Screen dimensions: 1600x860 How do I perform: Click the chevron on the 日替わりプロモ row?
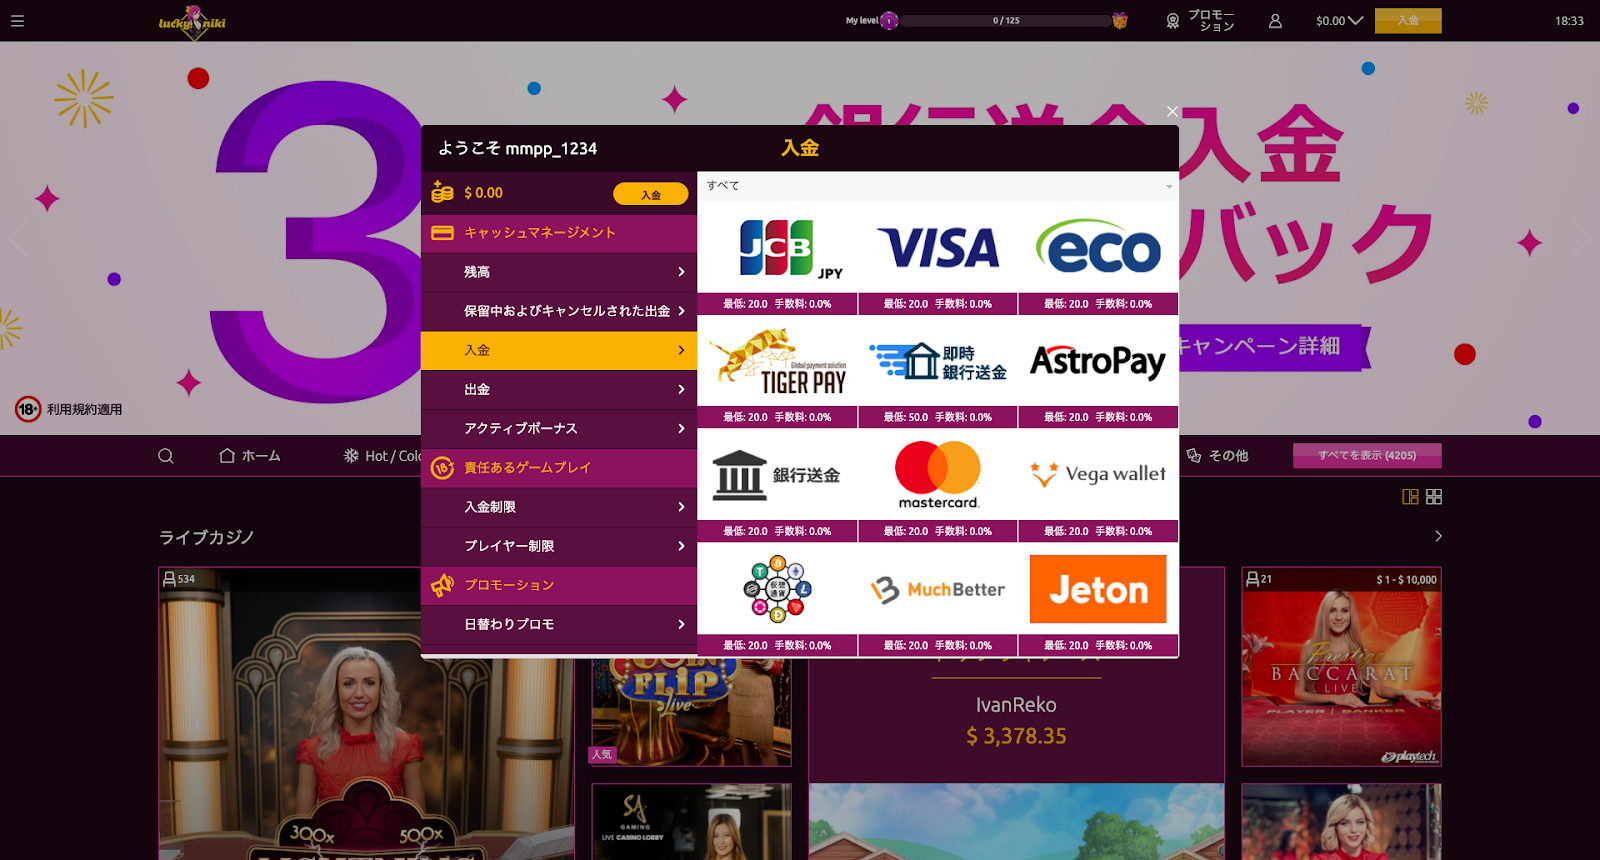click(x=681, y=624)
